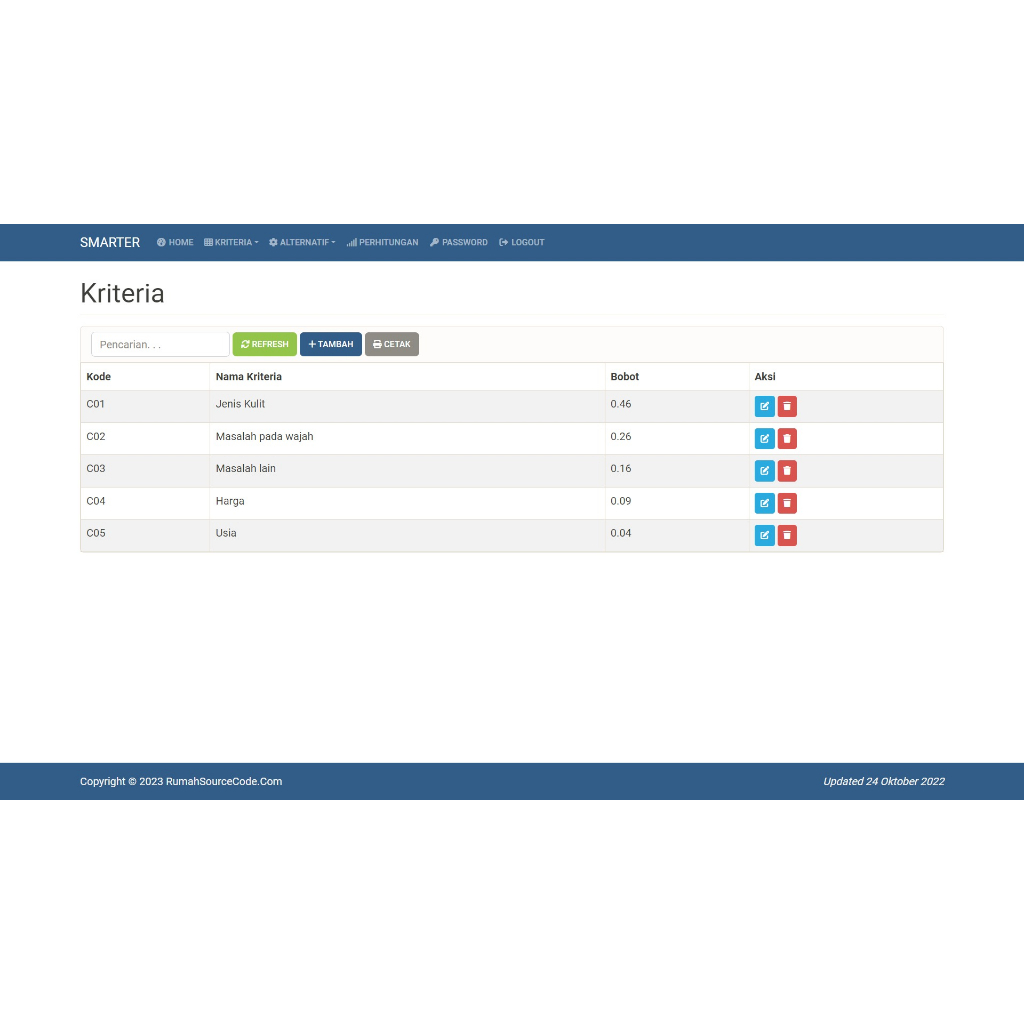The image size is (1024, 1024).
Task: Delete the Usia criterion
Action: coord(787,536)
